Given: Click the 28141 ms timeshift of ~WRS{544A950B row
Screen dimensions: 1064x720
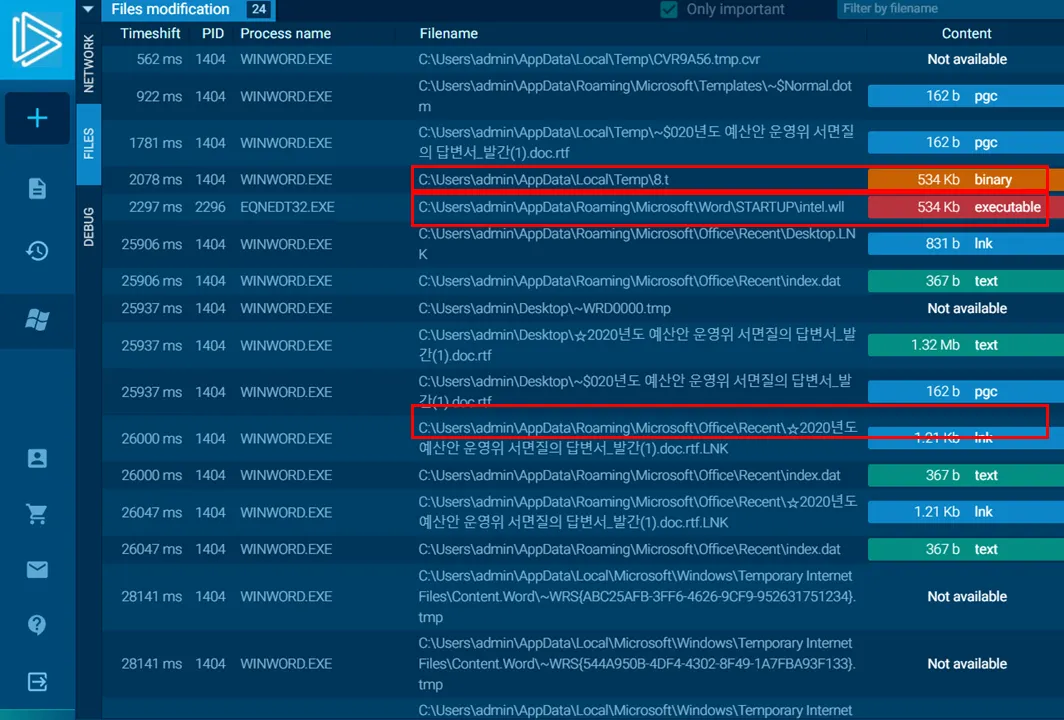Looking at the screenshot, I should click(151, 664).
